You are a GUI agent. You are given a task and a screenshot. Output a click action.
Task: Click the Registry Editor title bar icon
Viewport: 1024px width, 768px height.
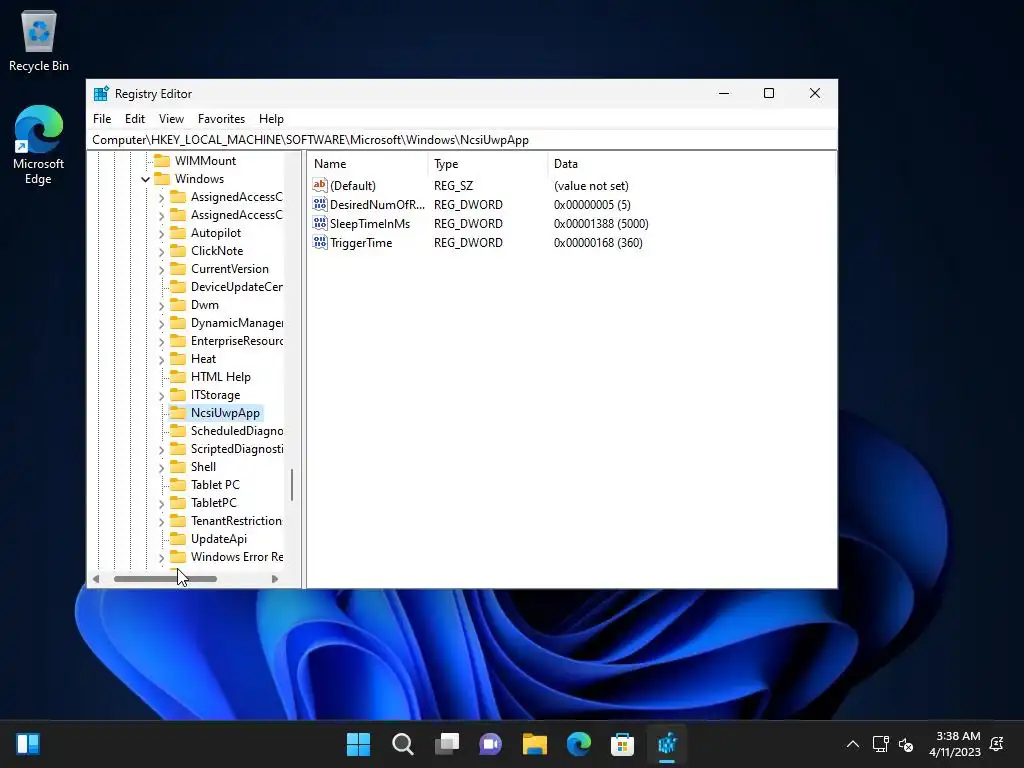tap(101, 93)
